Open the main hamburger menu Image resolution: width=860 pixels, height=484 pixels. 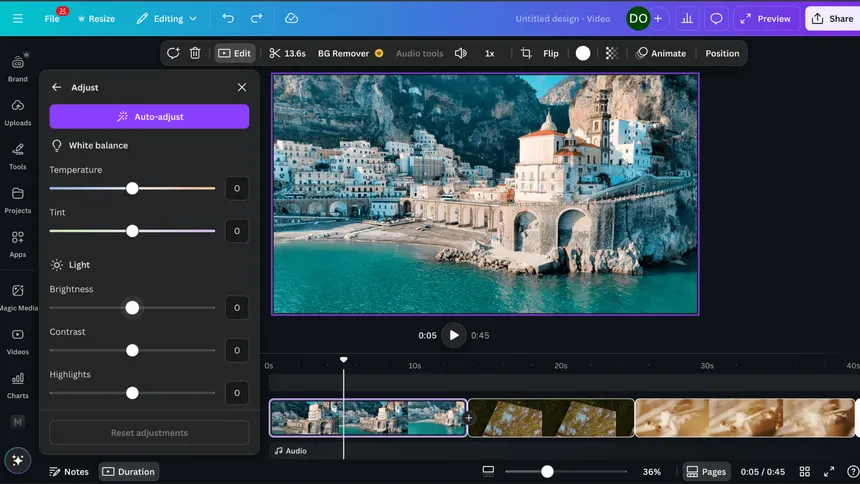click(18, 18)
